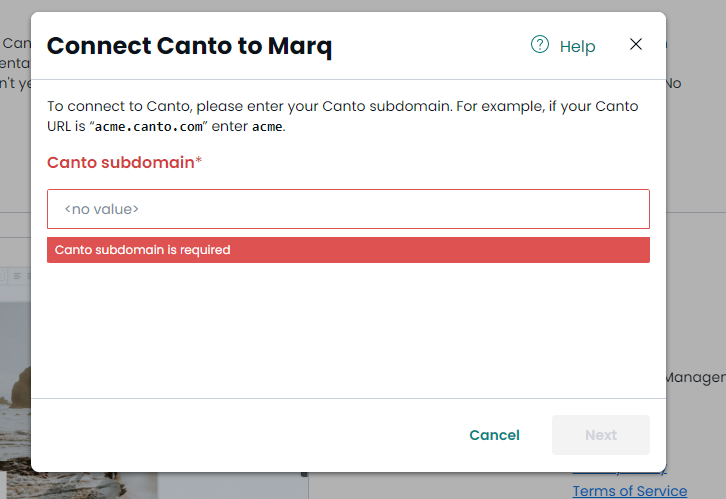726x499 pixels.
Task: Click the 'acme.canto.com' example URL text
Action: [x=149, y=126]
